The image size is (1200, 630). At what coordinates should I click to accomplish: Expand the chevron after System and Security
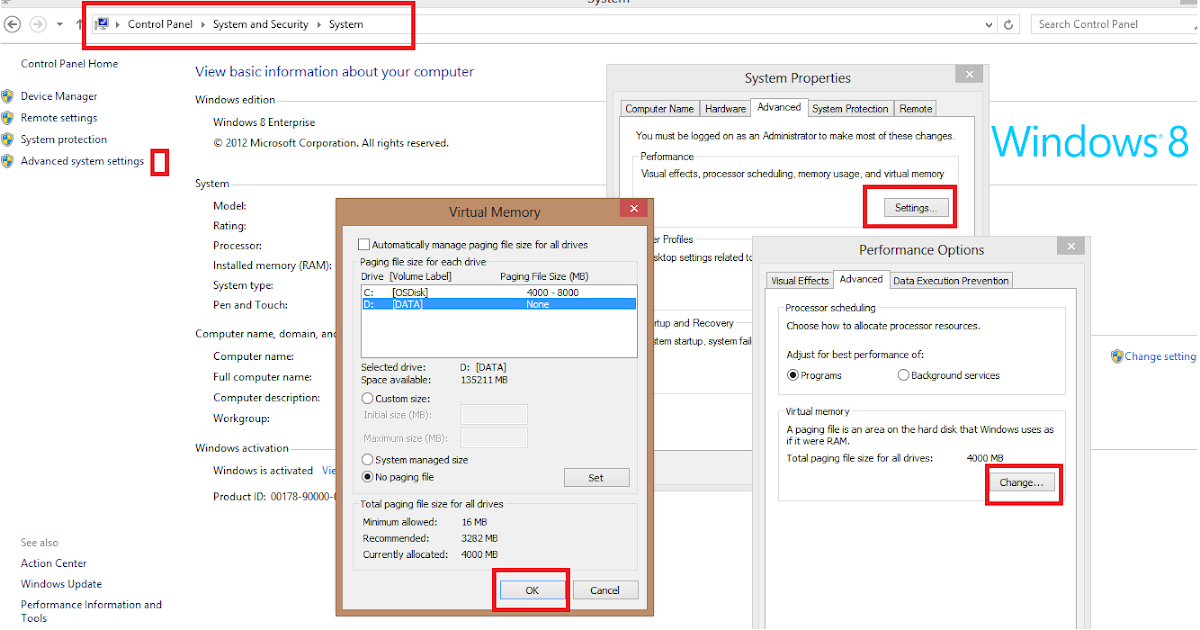point(320,24)
